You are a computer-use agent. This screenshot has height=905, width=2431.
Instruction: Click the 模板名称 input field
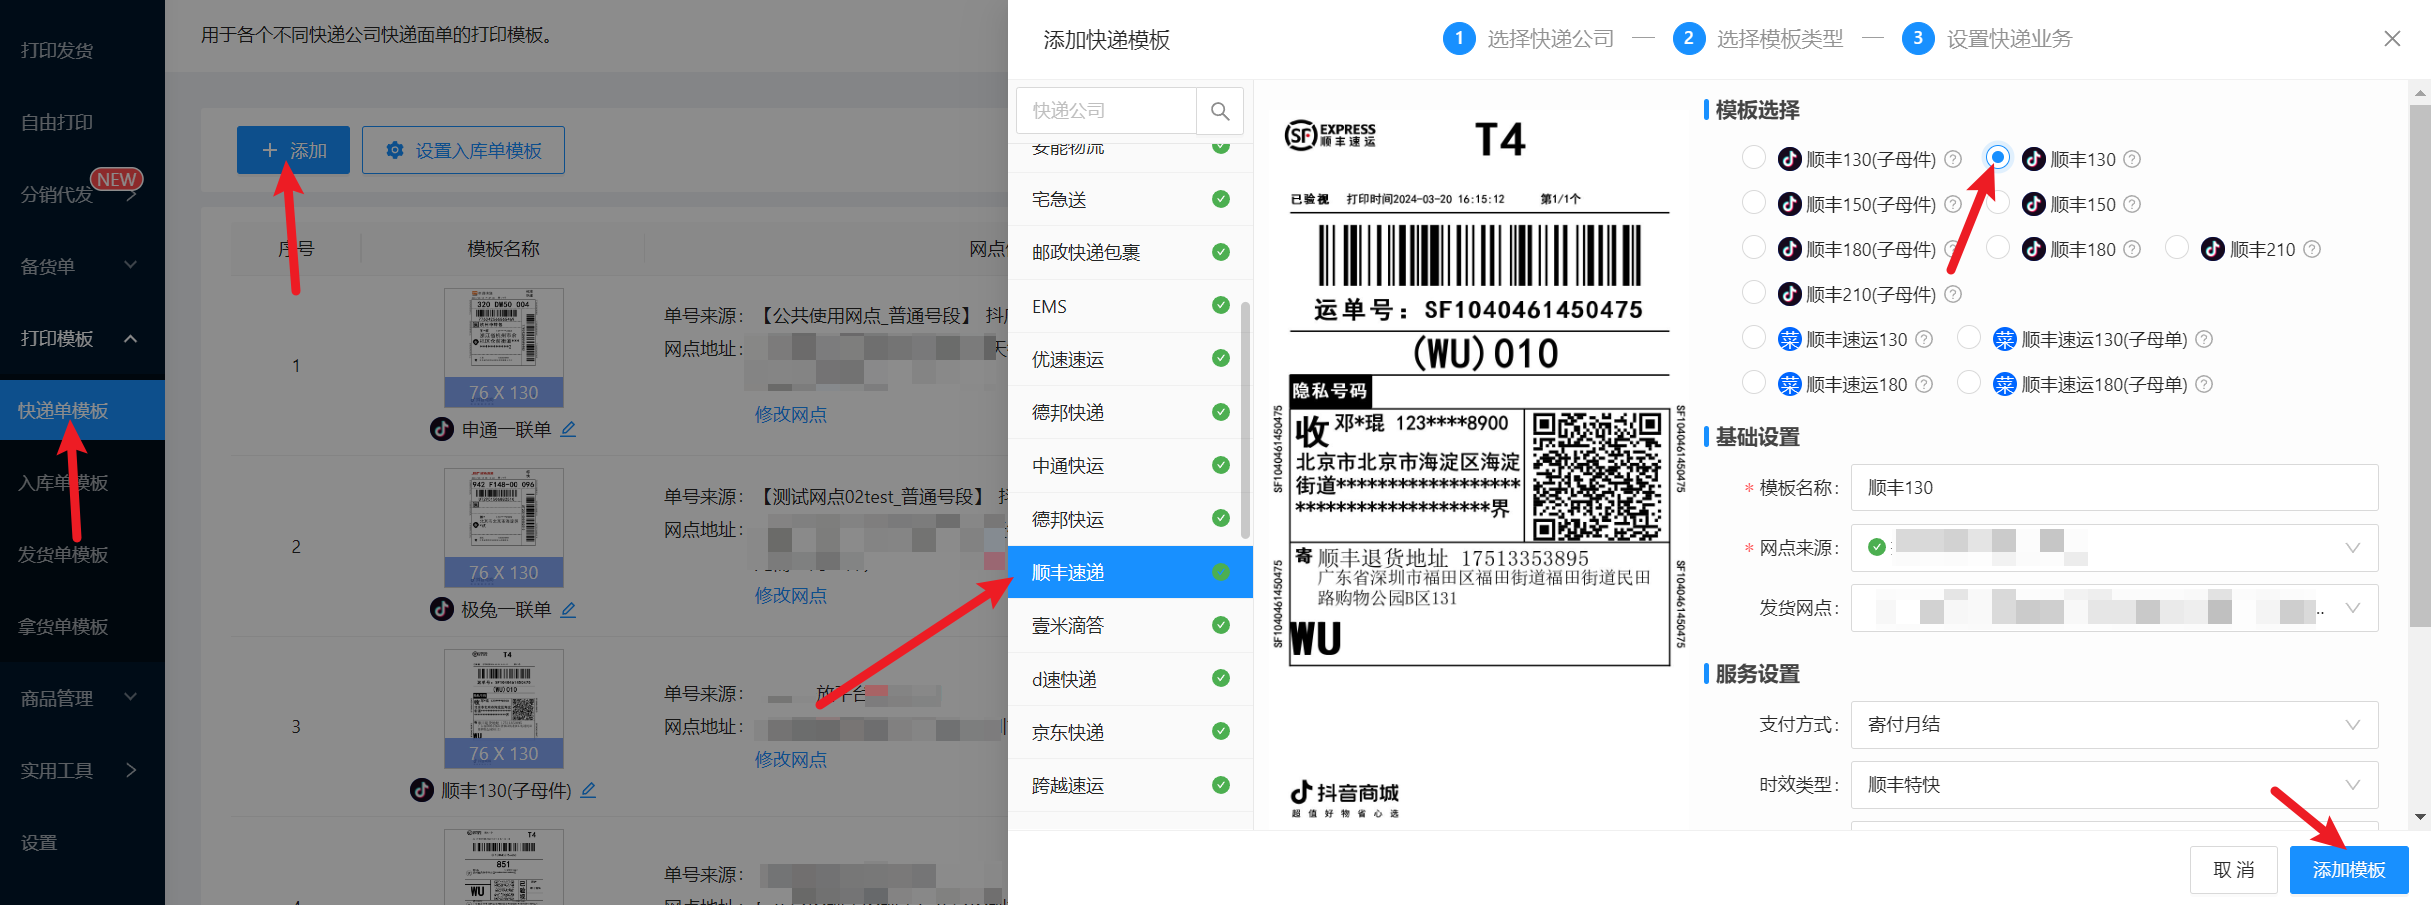tap(2114, 488)
